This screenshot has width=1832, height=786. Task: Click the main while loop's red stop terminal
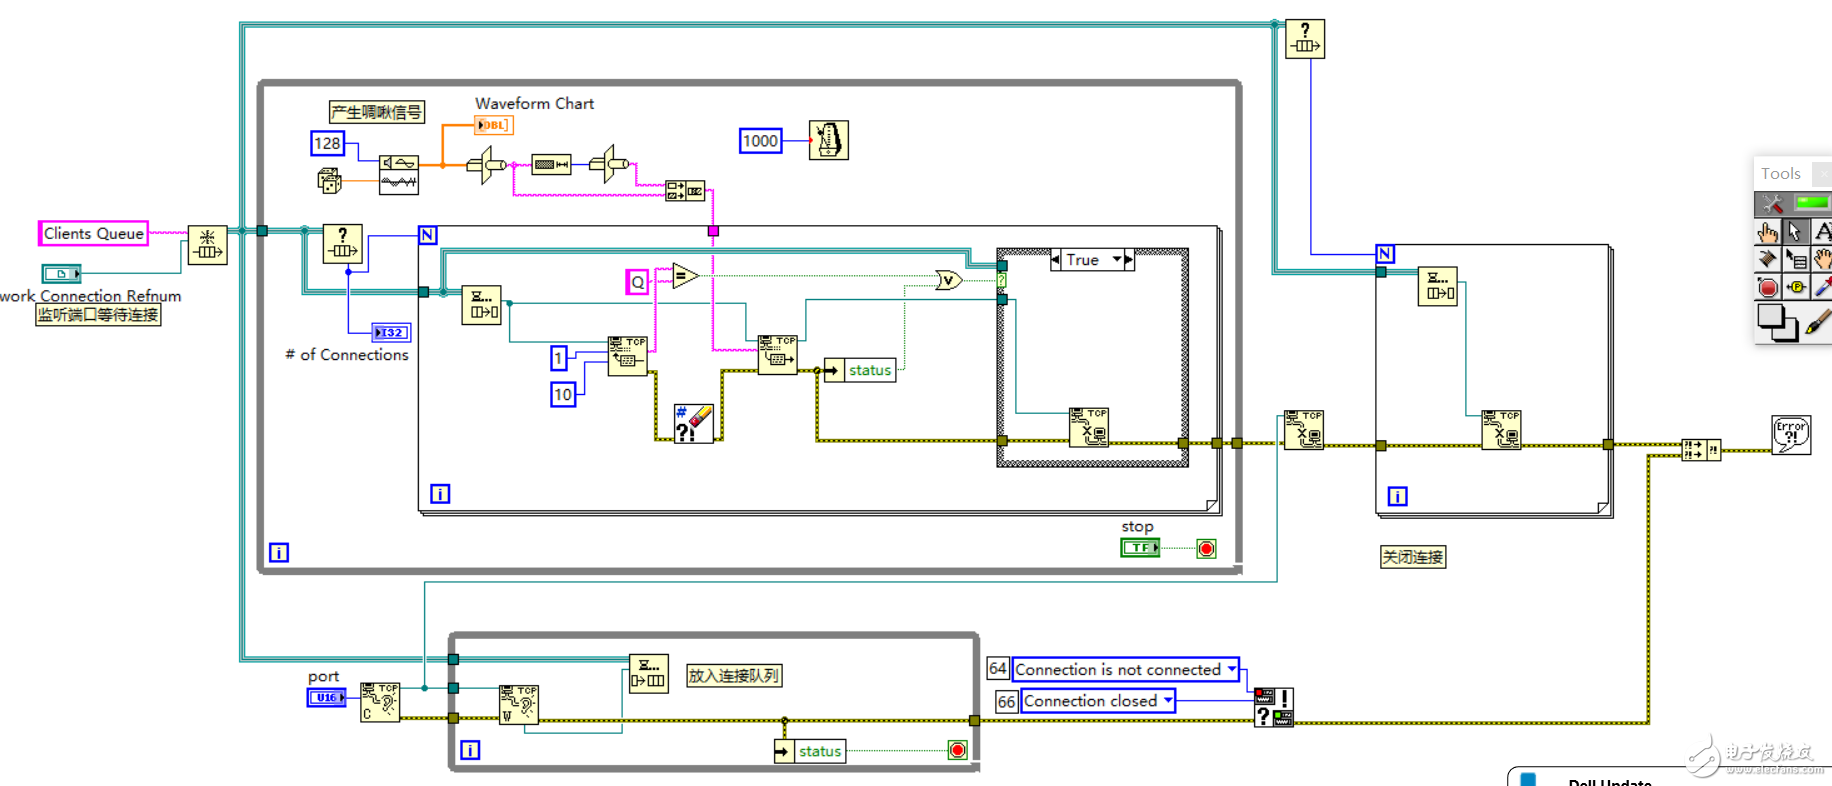click(1207, 548)
